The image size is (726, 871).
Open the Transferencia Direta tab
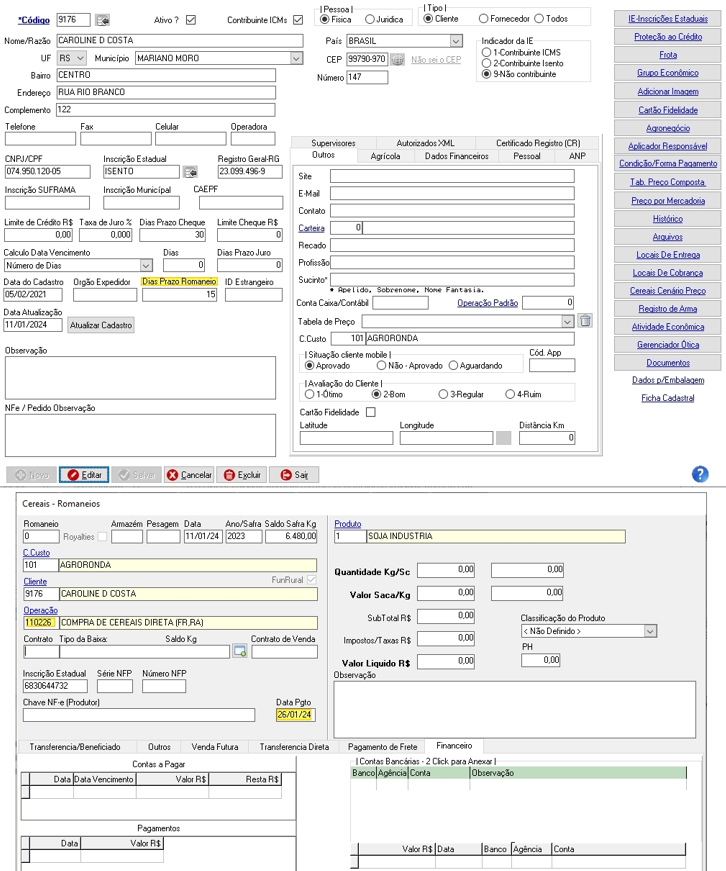(x=294, y=747)
